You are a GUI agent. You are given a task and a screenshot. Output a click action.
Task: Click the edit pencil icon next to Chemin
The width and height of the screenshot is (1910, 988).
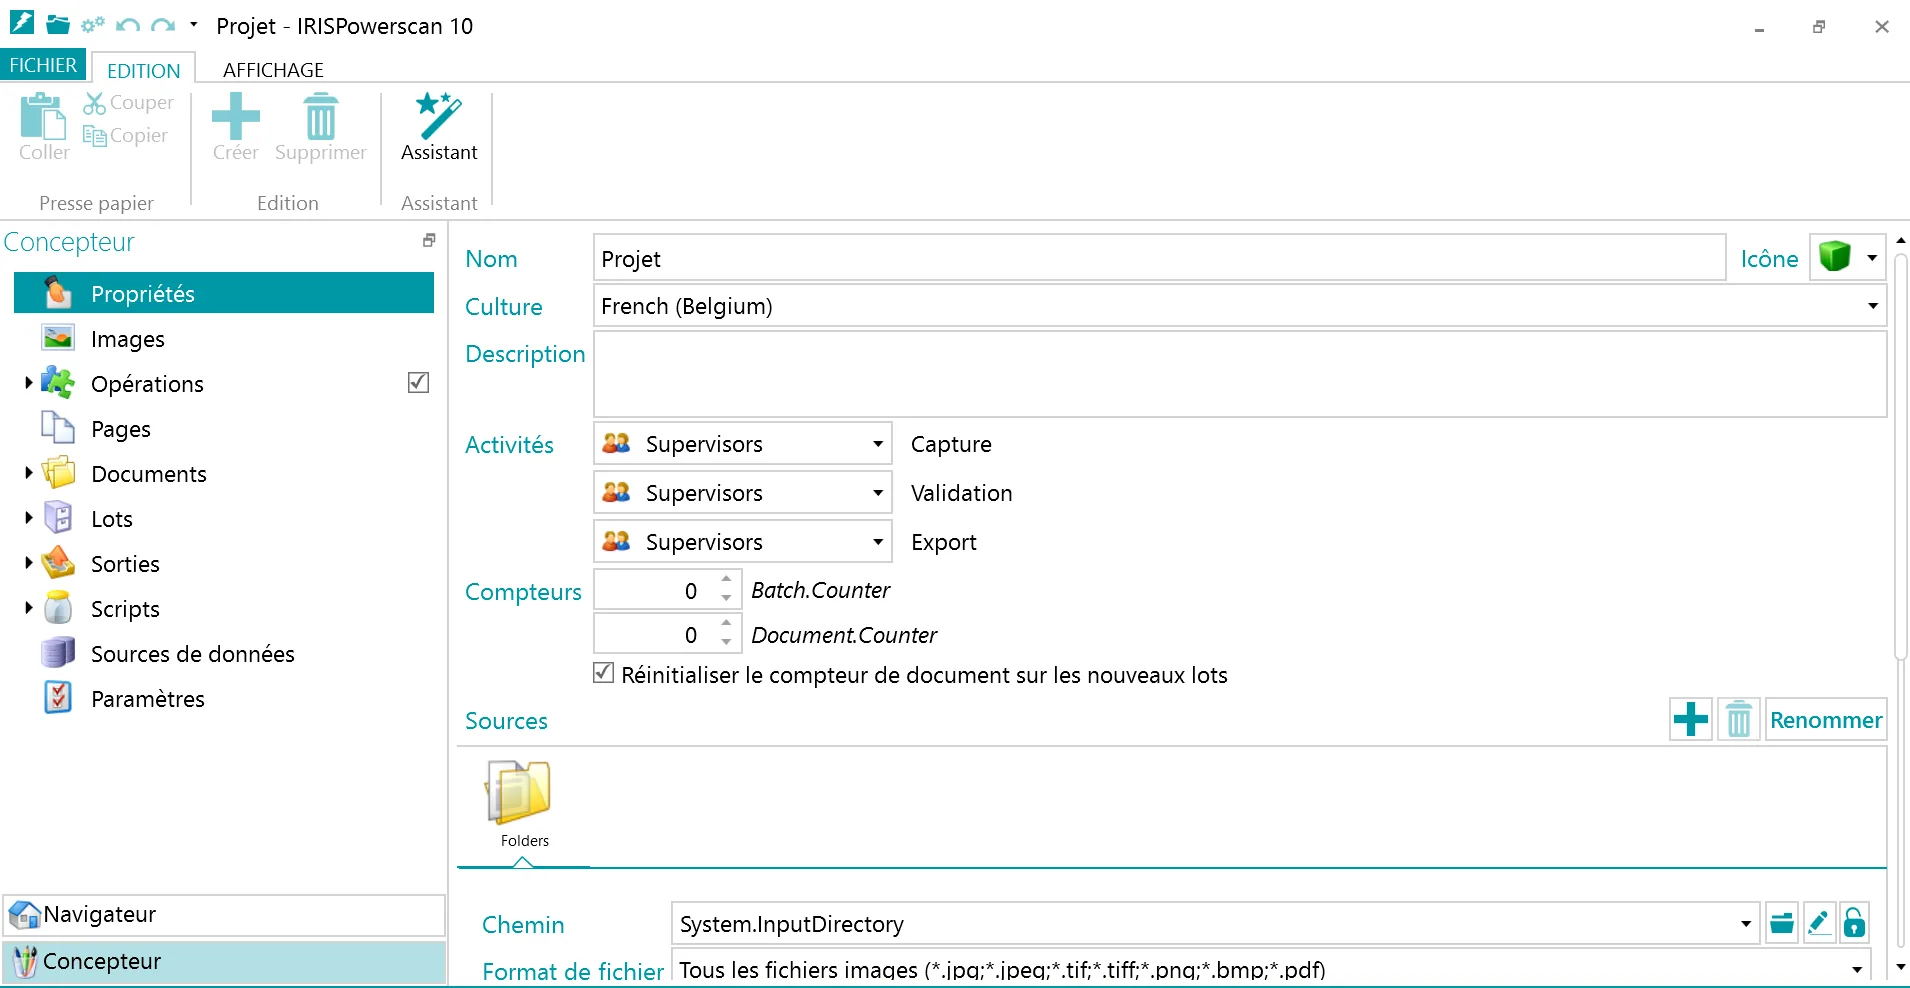click(1819, 923)
